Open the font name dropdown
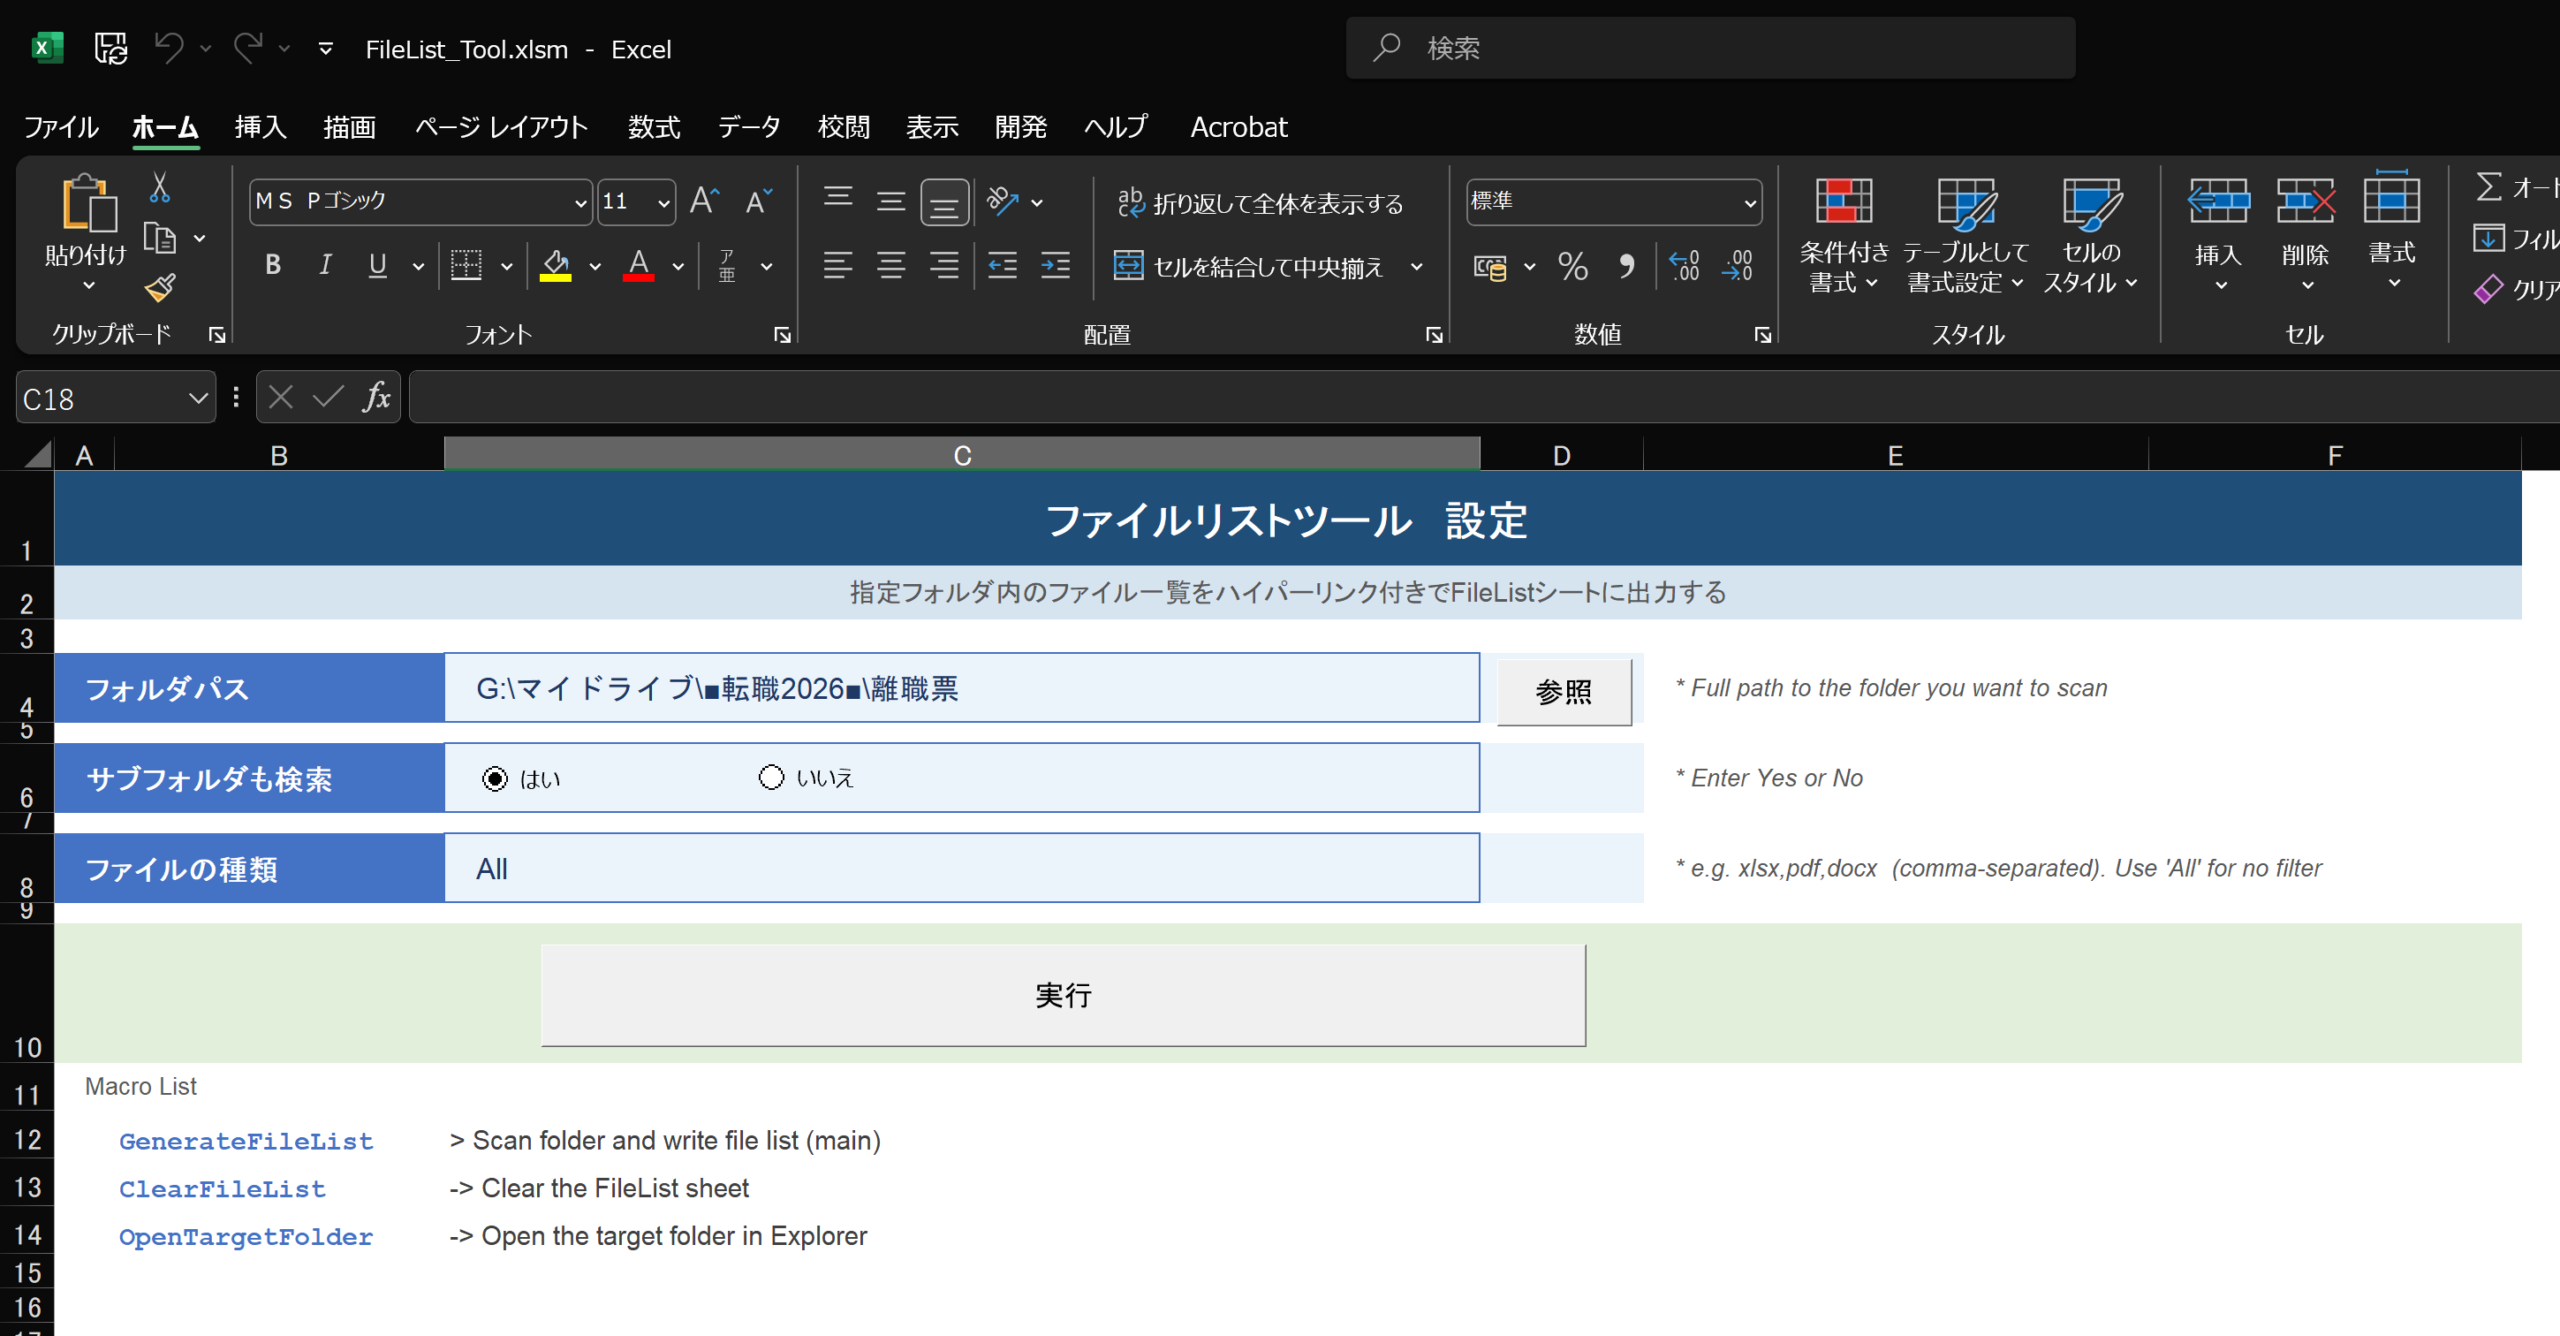Screen dimensions: 2560x1336 pyautogui.click(x=580, y=203)
